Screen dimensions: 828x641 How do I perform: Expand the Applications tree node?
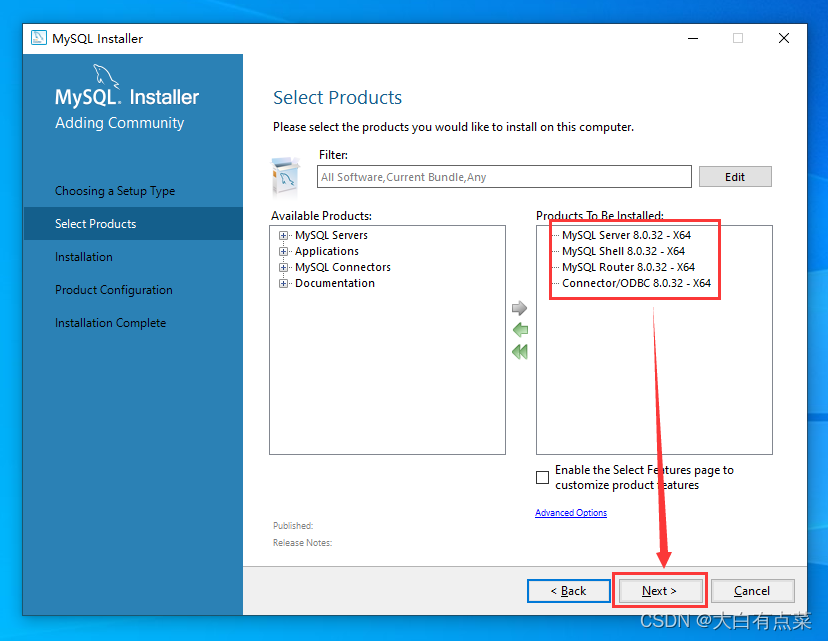coord(284,251)
